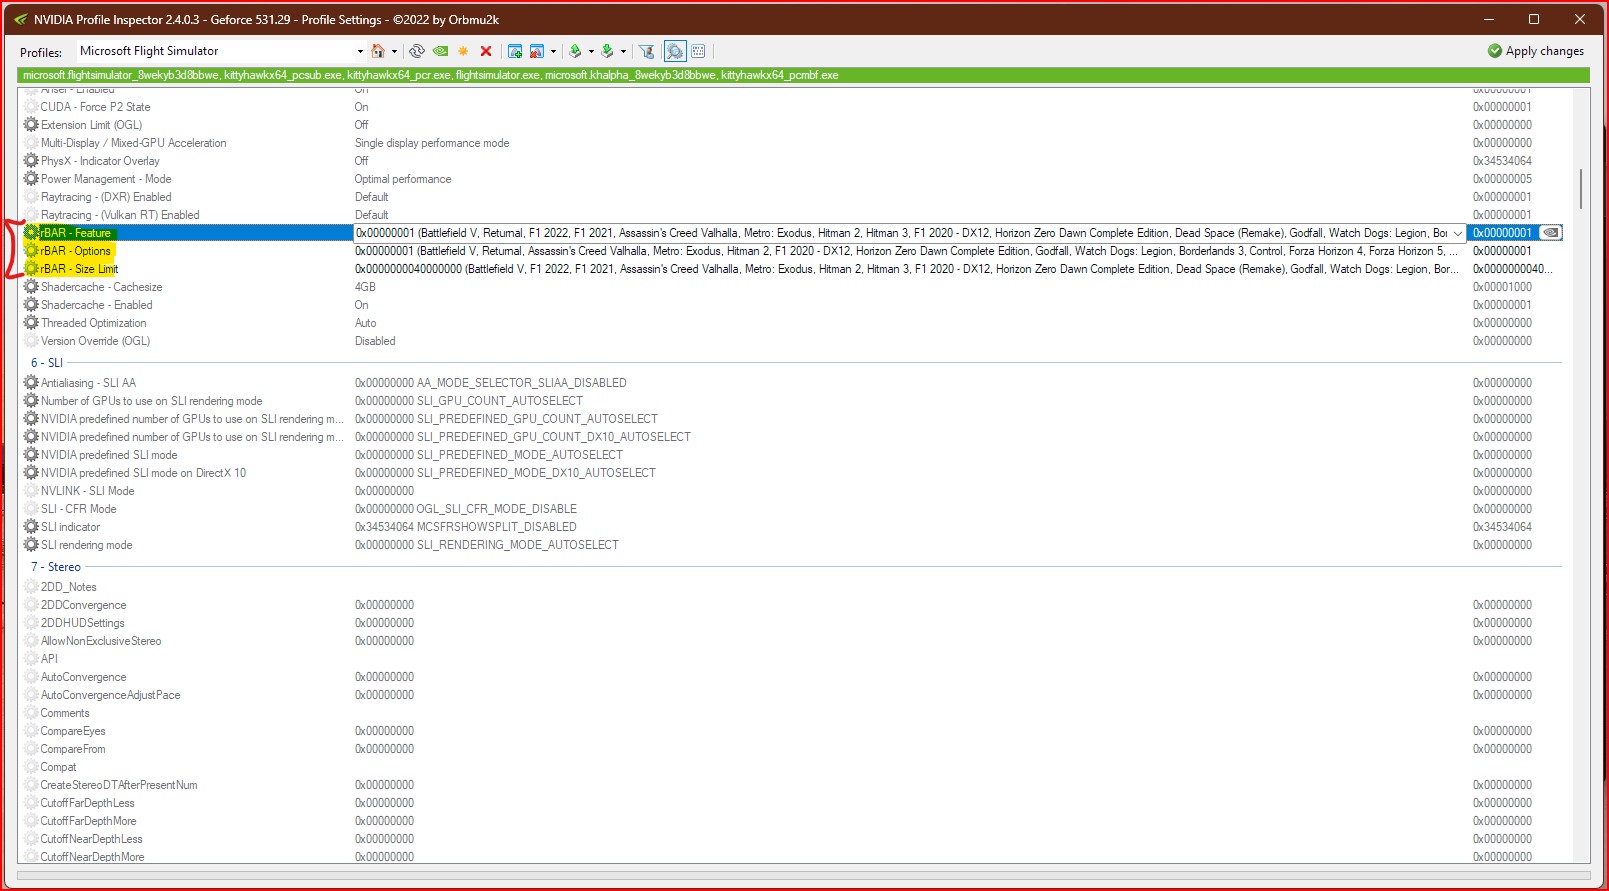Click gear icon beside Extension Limit (OGL)
This screenshot has width=1609, height=891.
(31, 125)
